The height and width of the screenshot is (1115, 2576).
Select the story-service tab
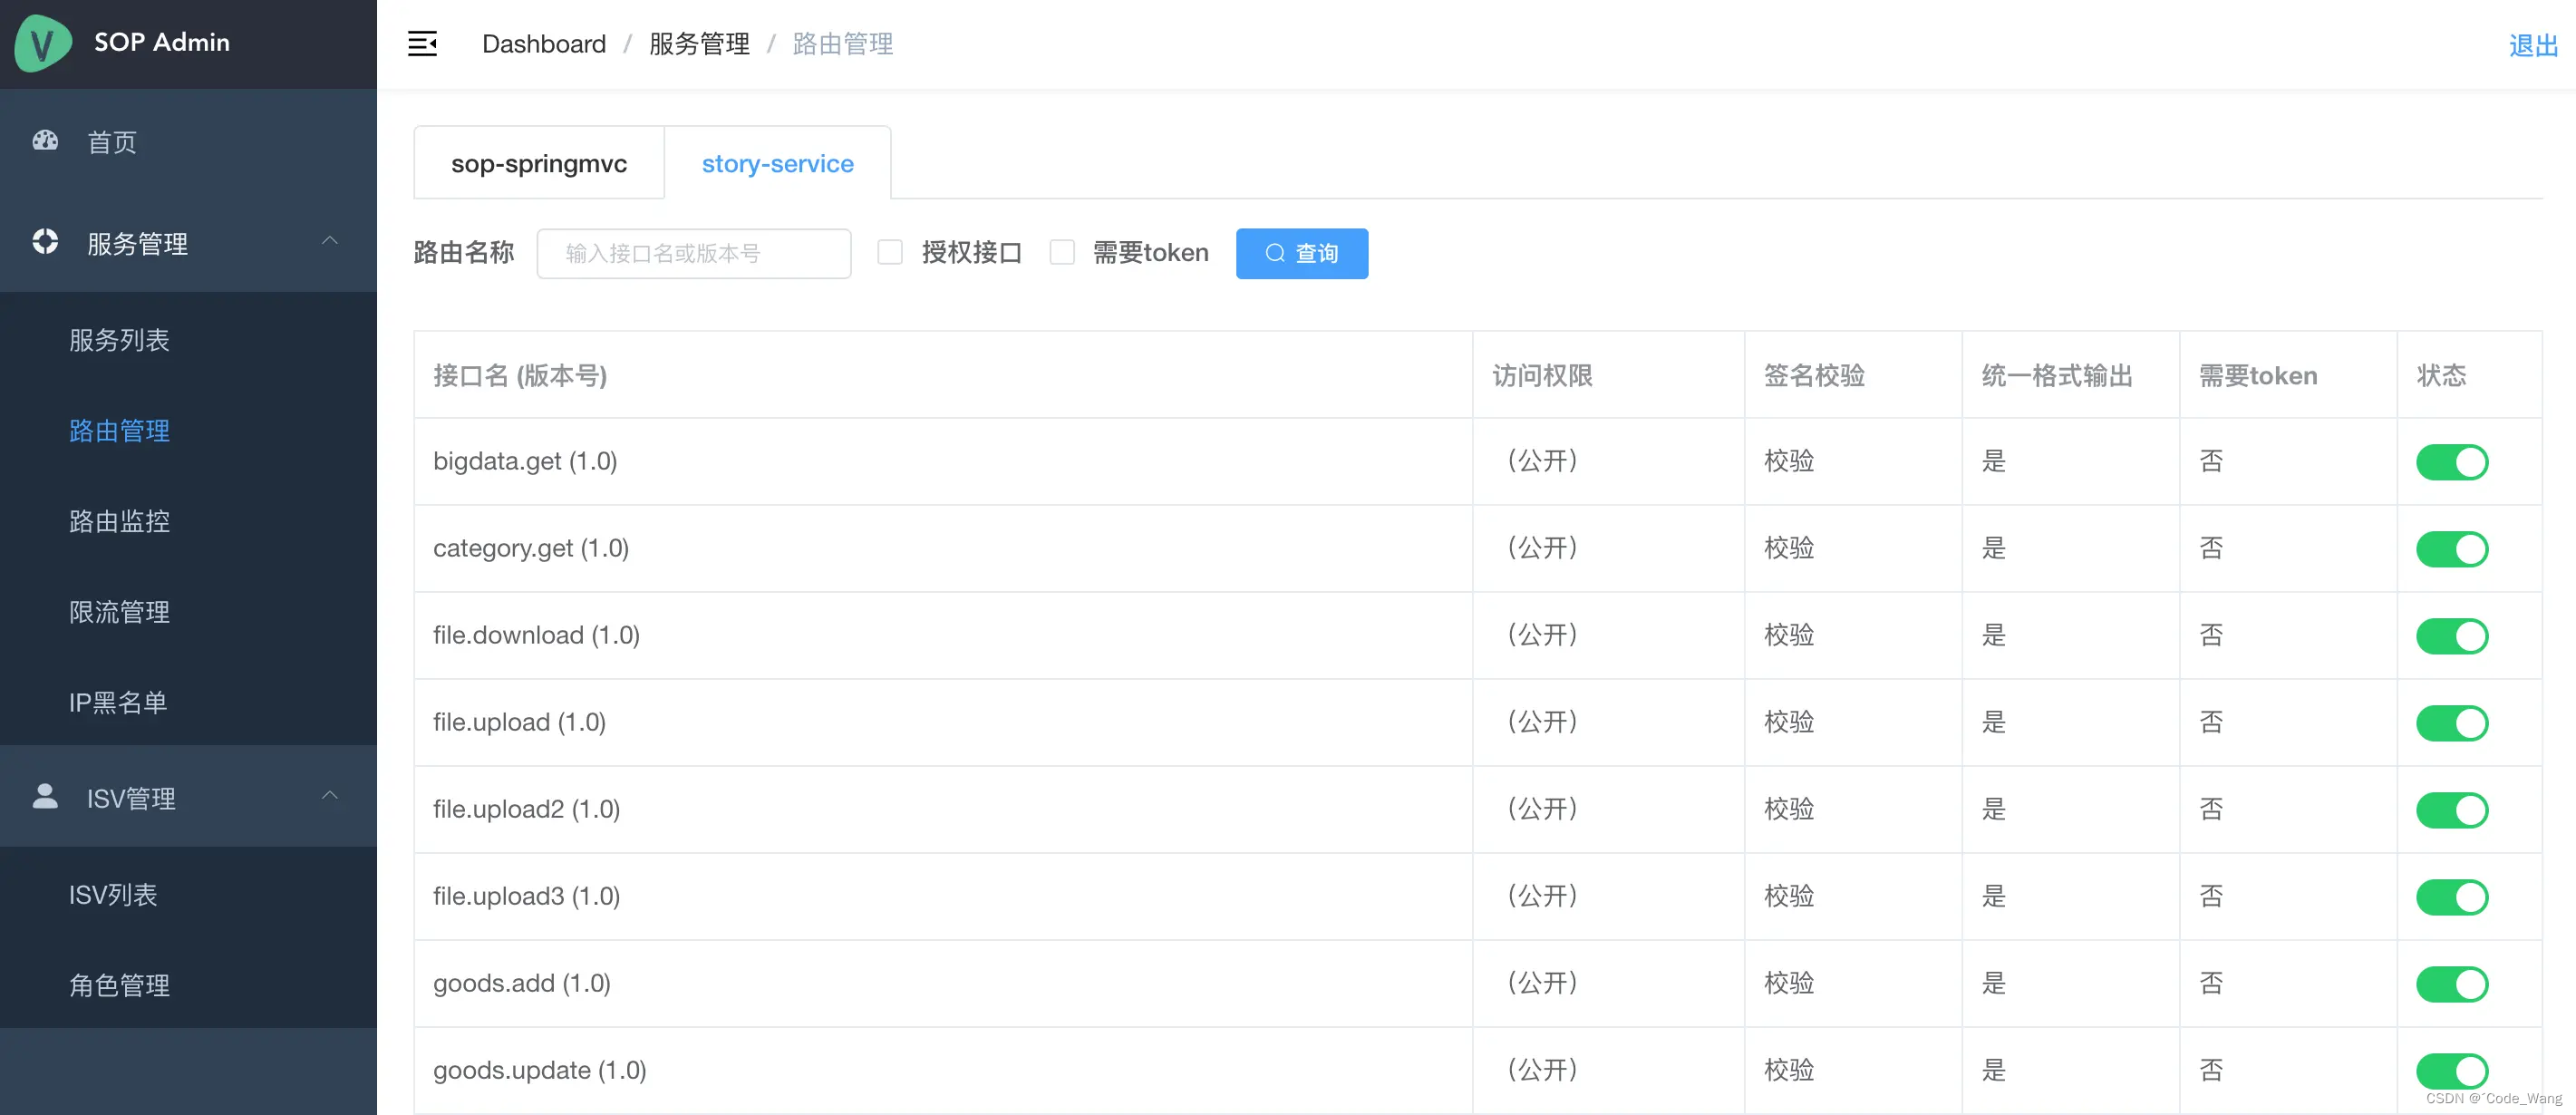(777, 164)
